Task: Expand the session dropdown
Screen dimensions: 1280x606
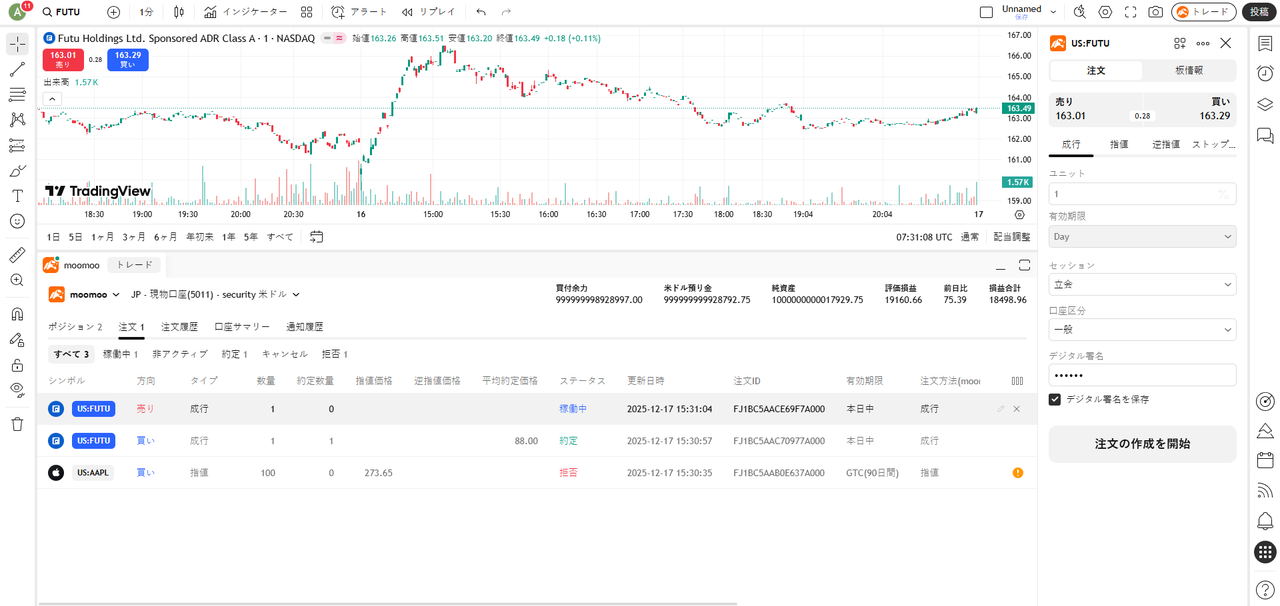Action: click(1142, 285)
